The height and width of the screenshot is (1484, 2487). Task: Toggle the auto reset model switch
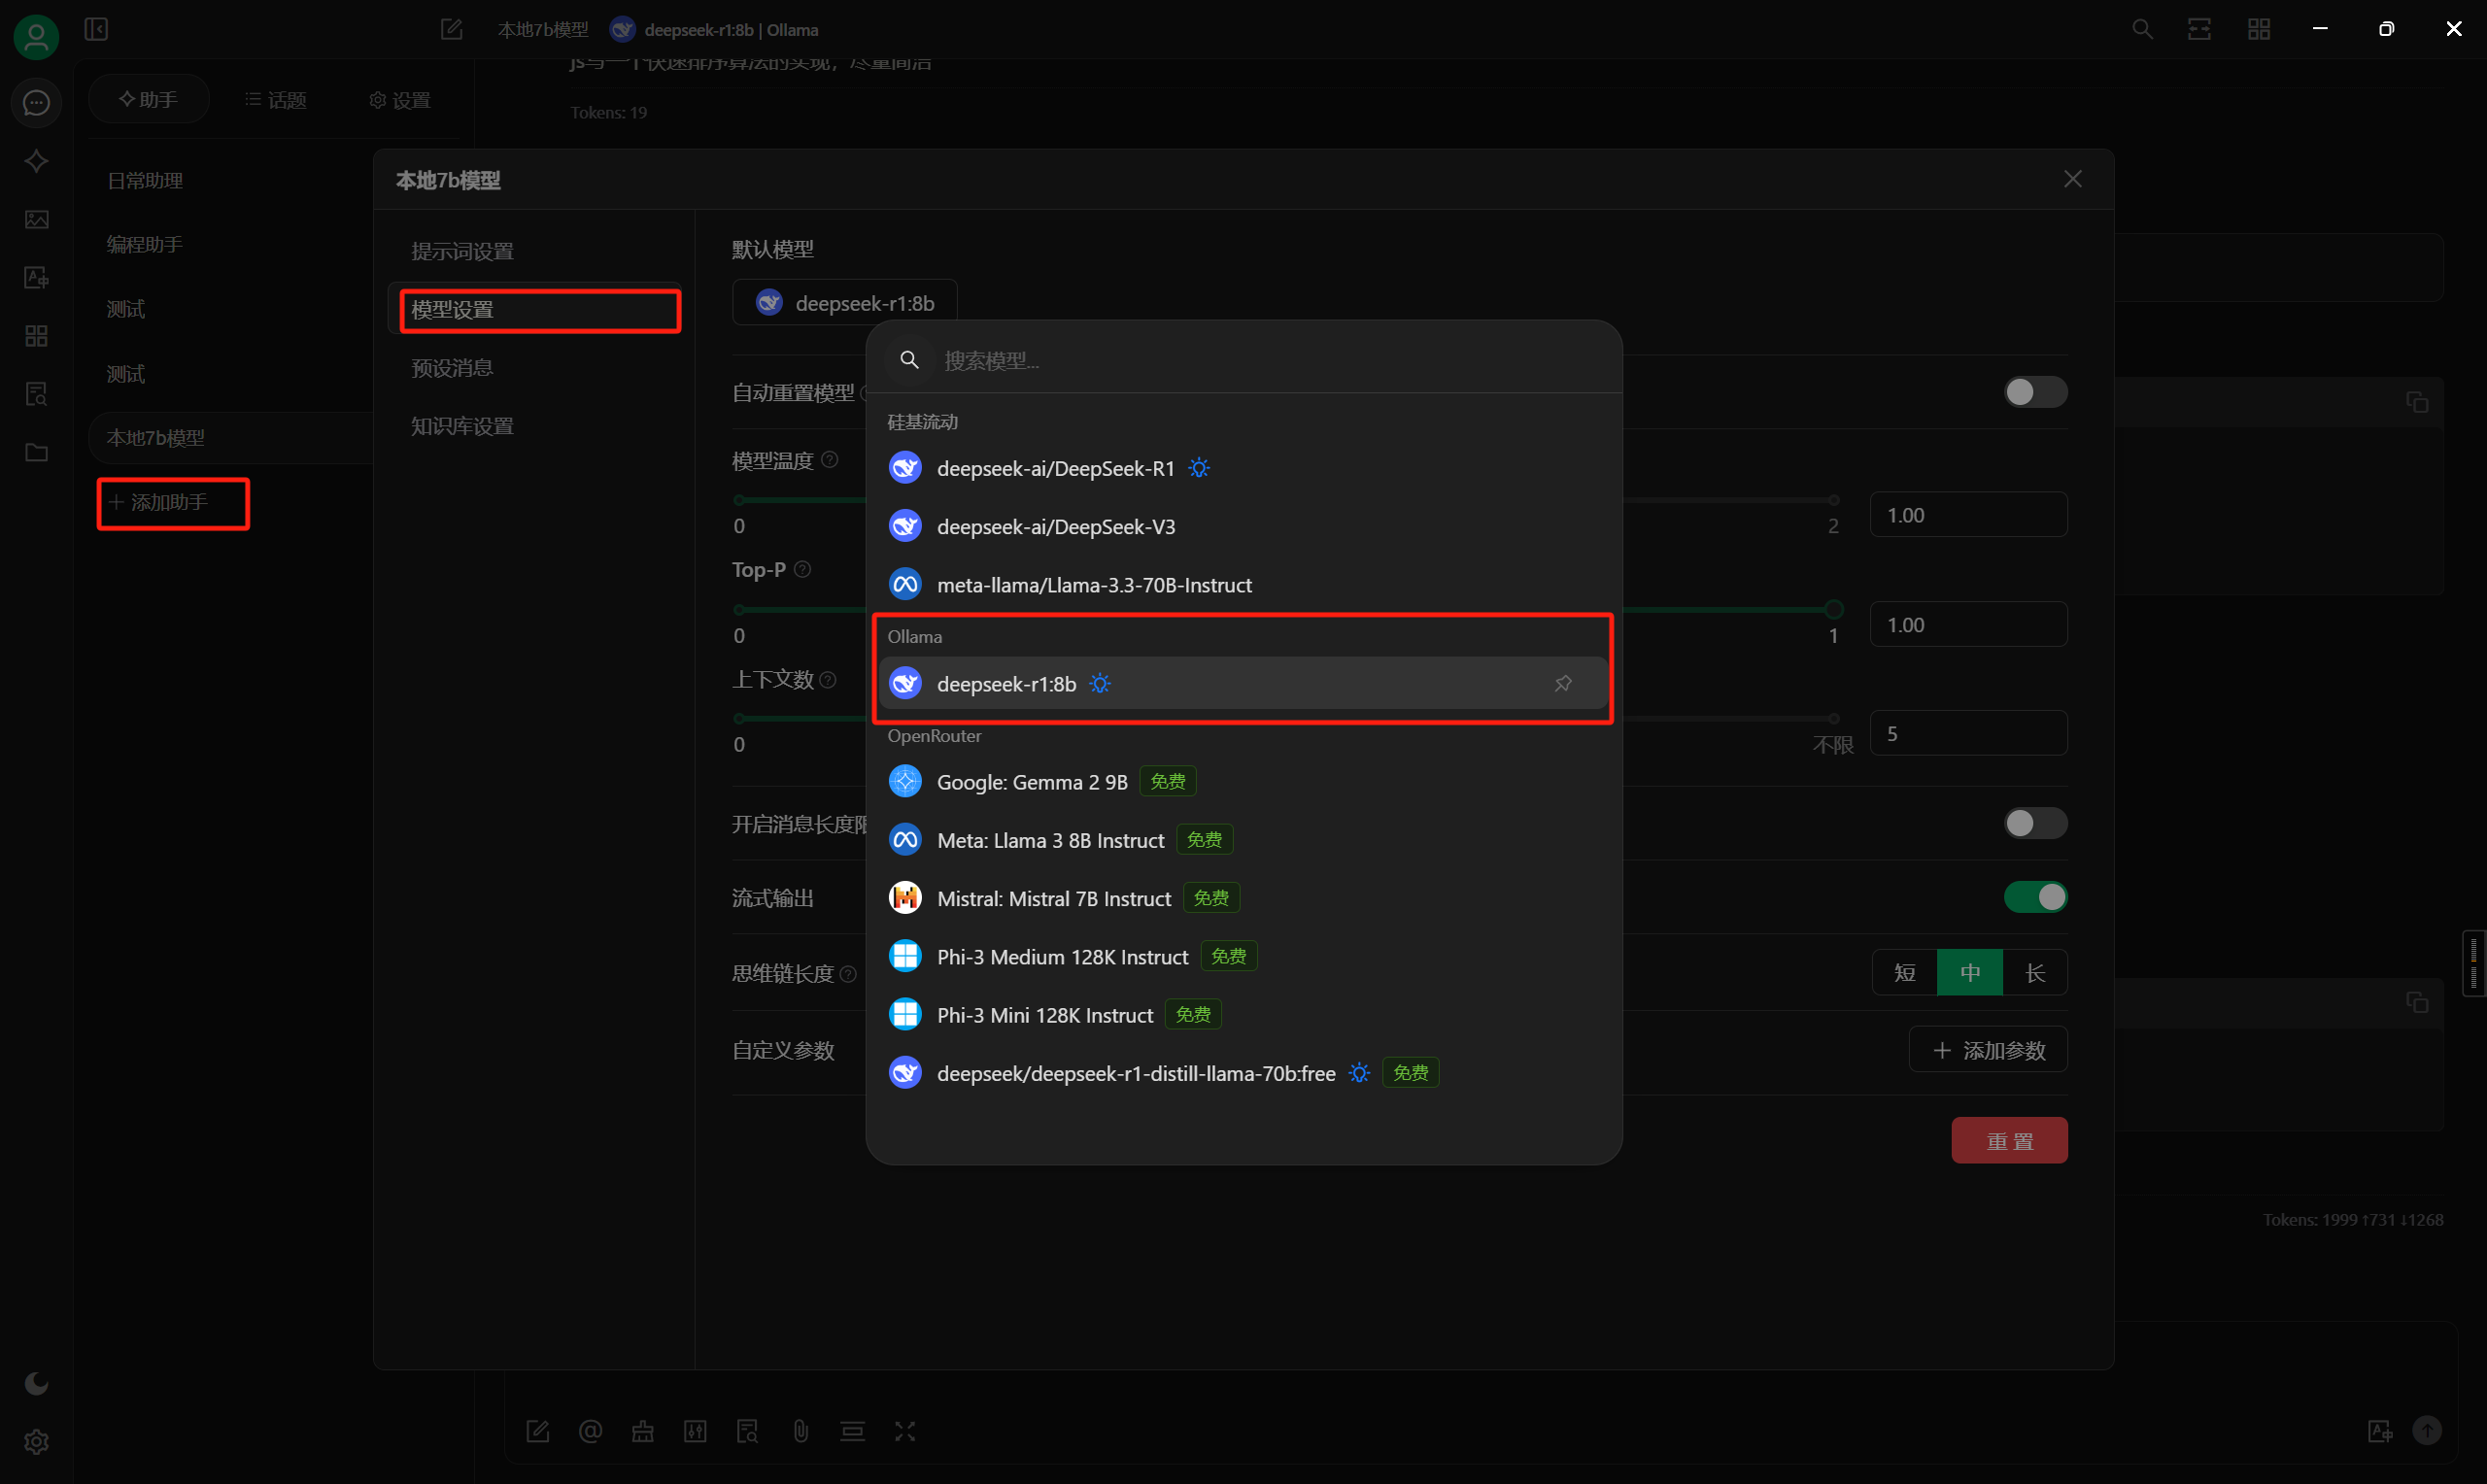coord(2034,392)
